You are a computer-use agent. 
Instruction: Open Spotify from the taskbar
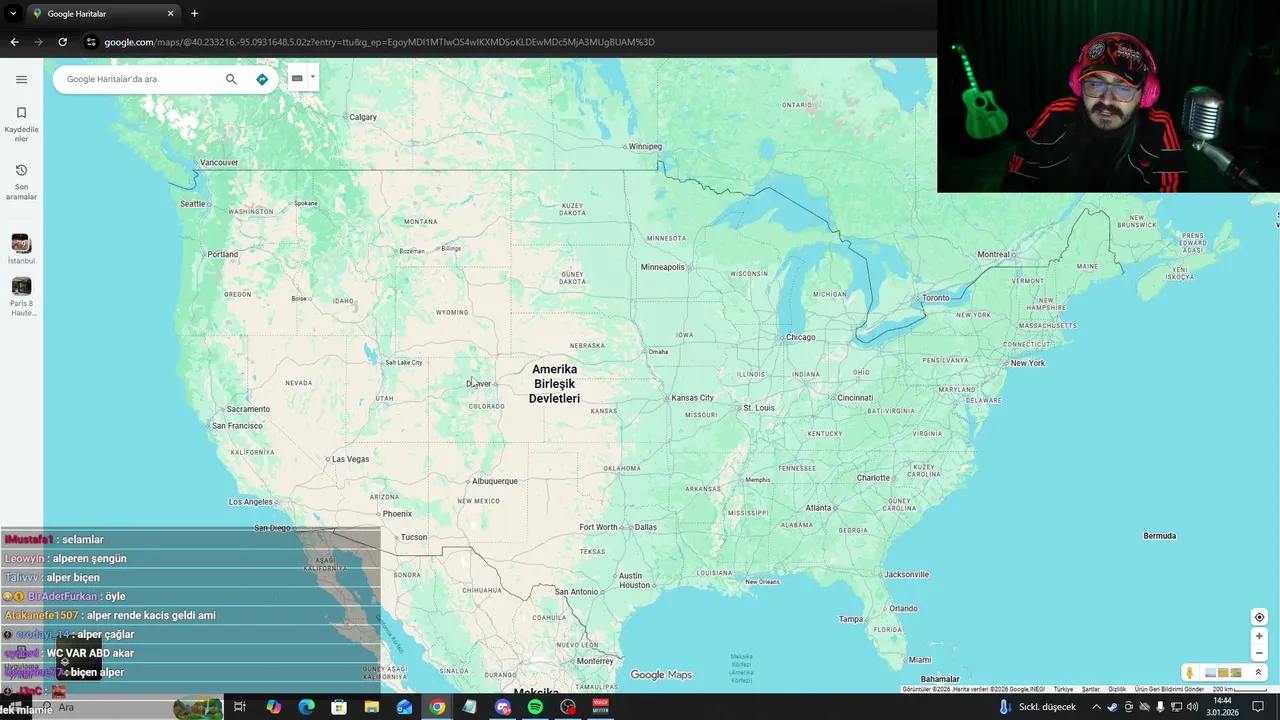(x=535, y=707)
